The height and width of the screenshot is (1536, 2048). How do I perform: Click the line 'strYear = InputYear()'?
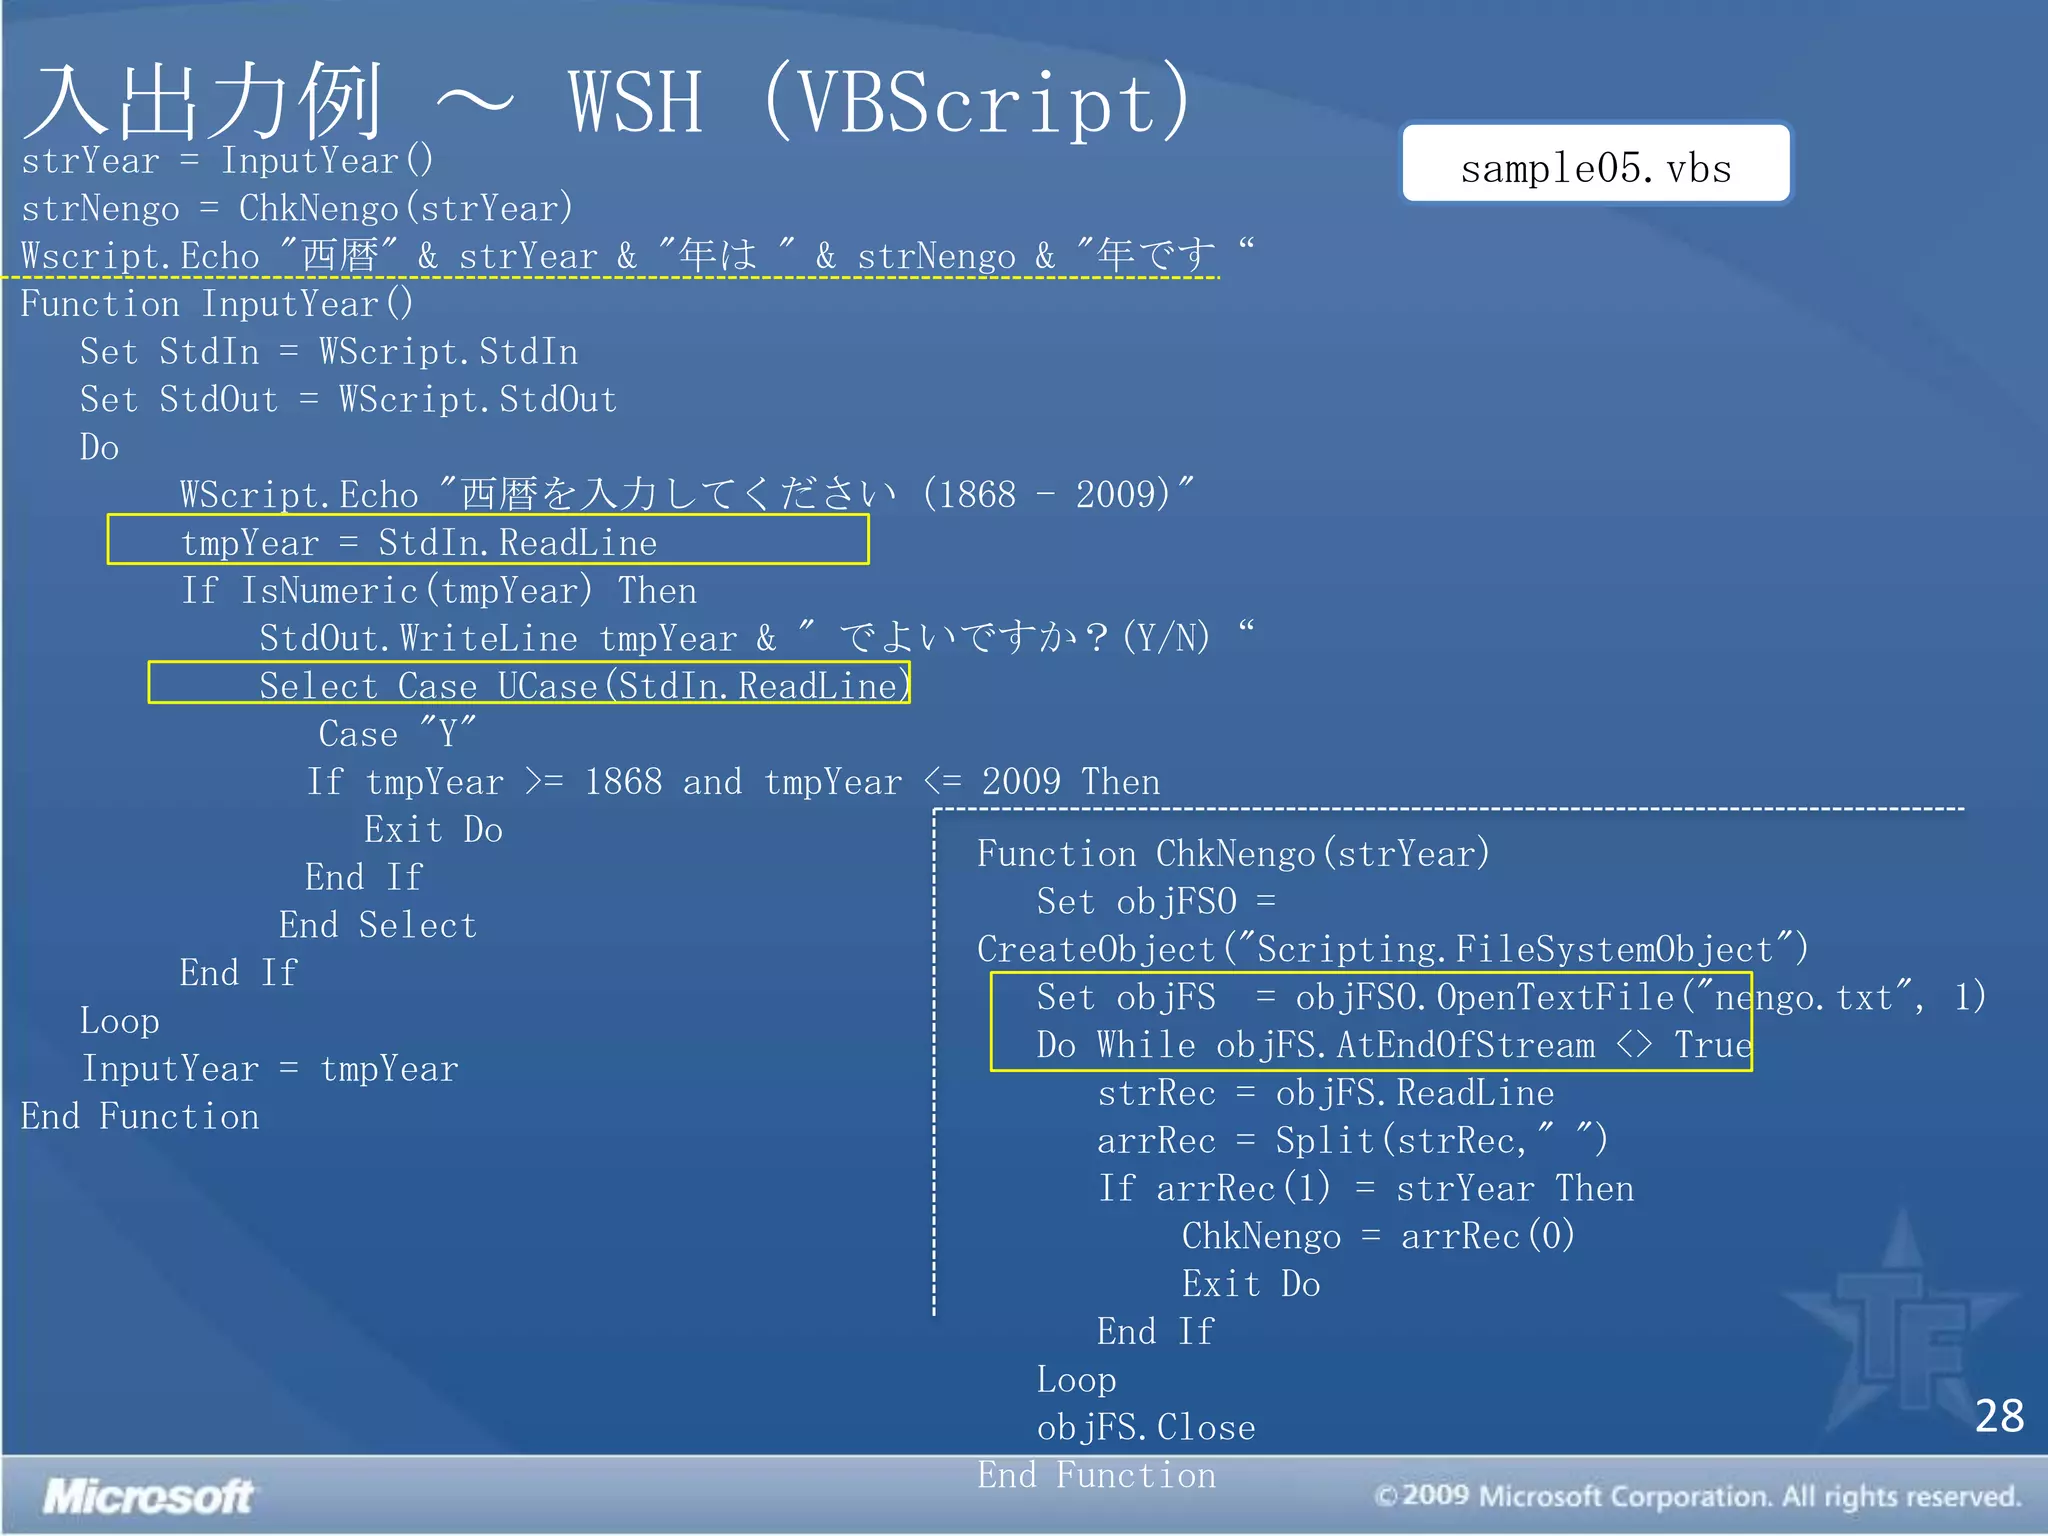click(227, 160)
